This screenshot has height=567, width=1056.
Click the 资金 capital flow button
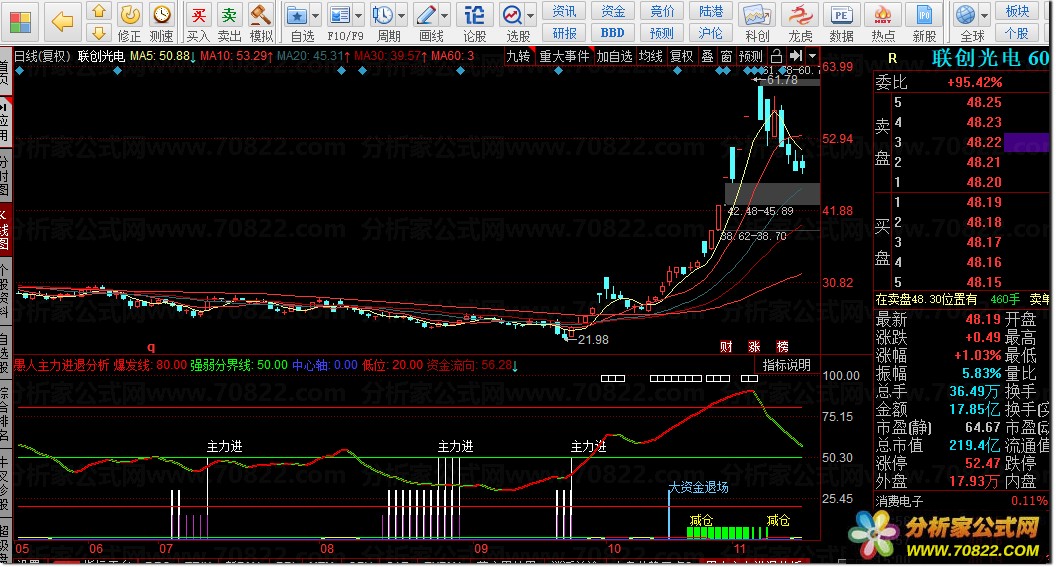click(x=613, y=11)
